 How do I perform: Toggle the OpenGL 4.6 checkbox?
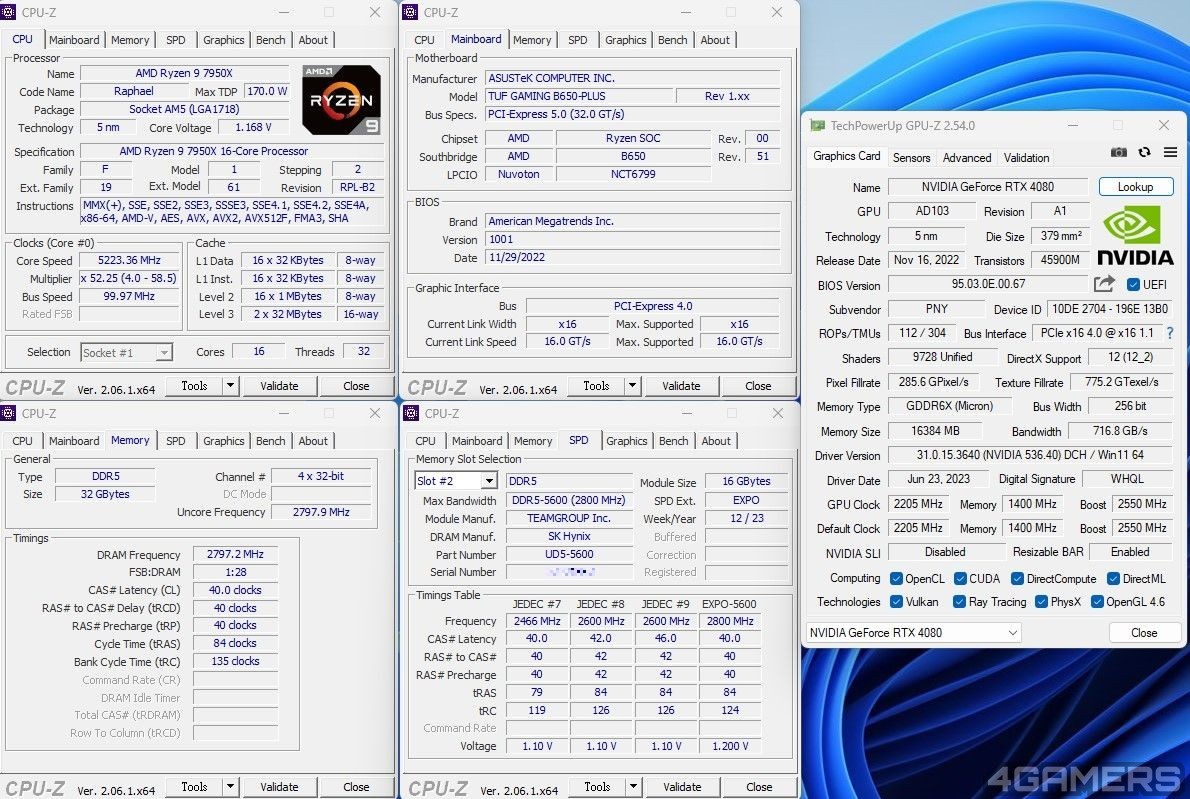1097,602
